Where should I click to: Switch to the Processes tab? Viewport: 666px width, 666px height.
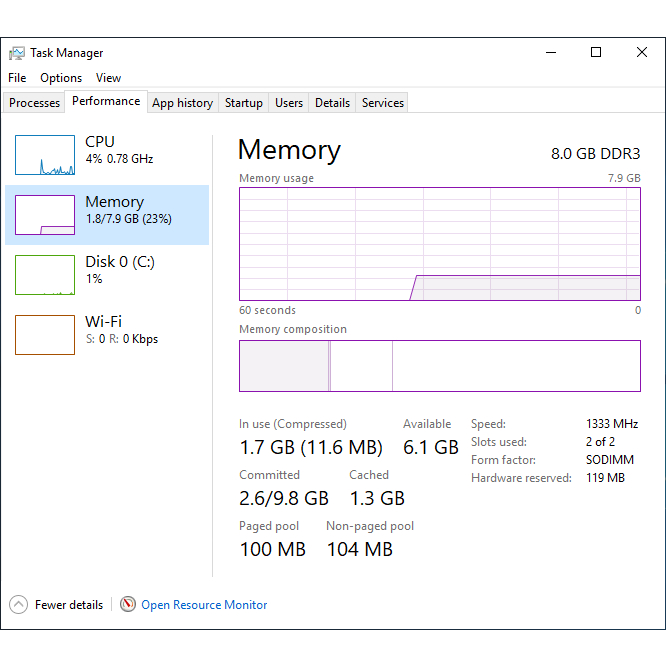click(34, 103)
